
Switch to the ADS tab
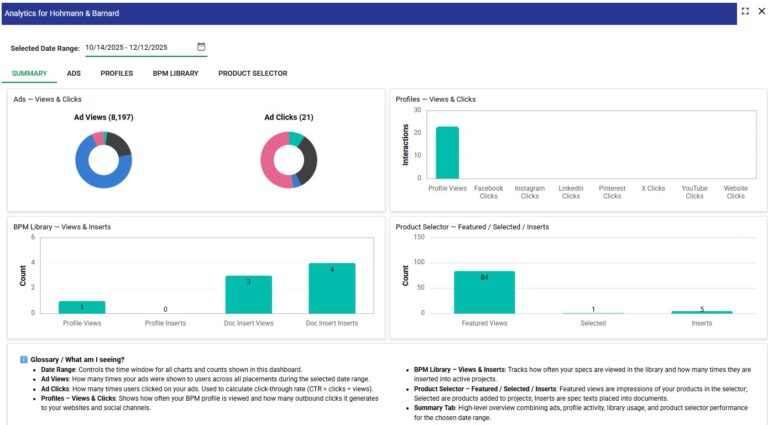click(74, 73)
